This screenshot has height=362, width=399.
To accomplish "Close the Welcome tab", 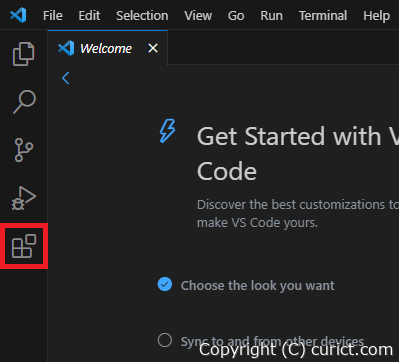I will (153, 48).
